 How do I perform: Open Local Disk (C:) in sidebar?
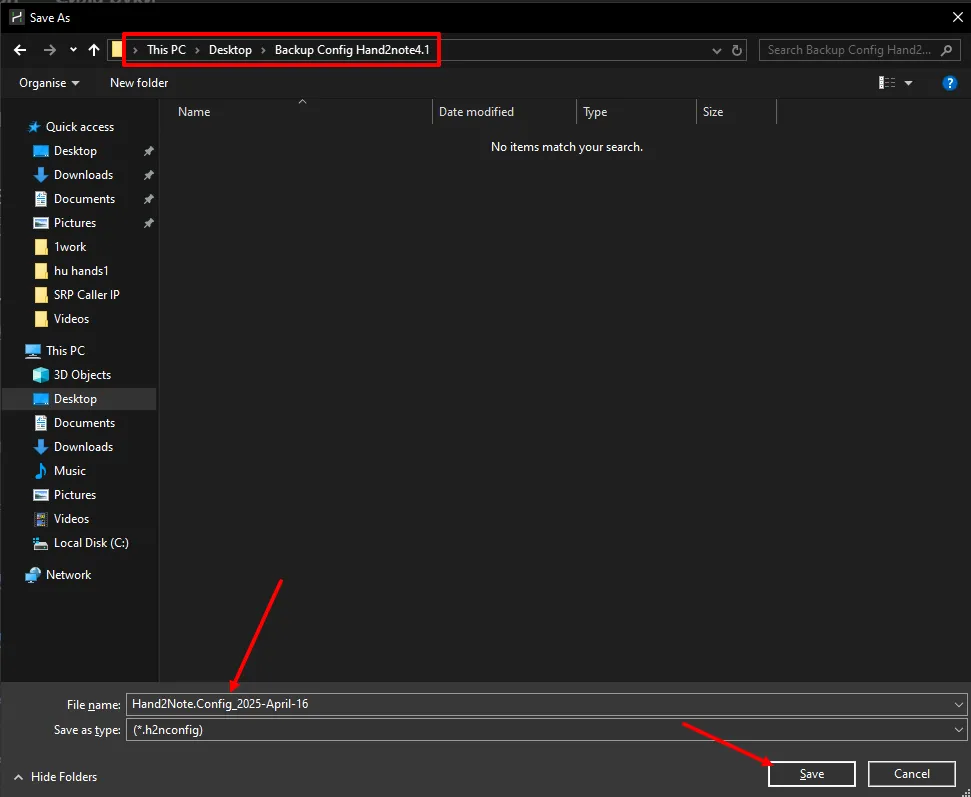91,543
